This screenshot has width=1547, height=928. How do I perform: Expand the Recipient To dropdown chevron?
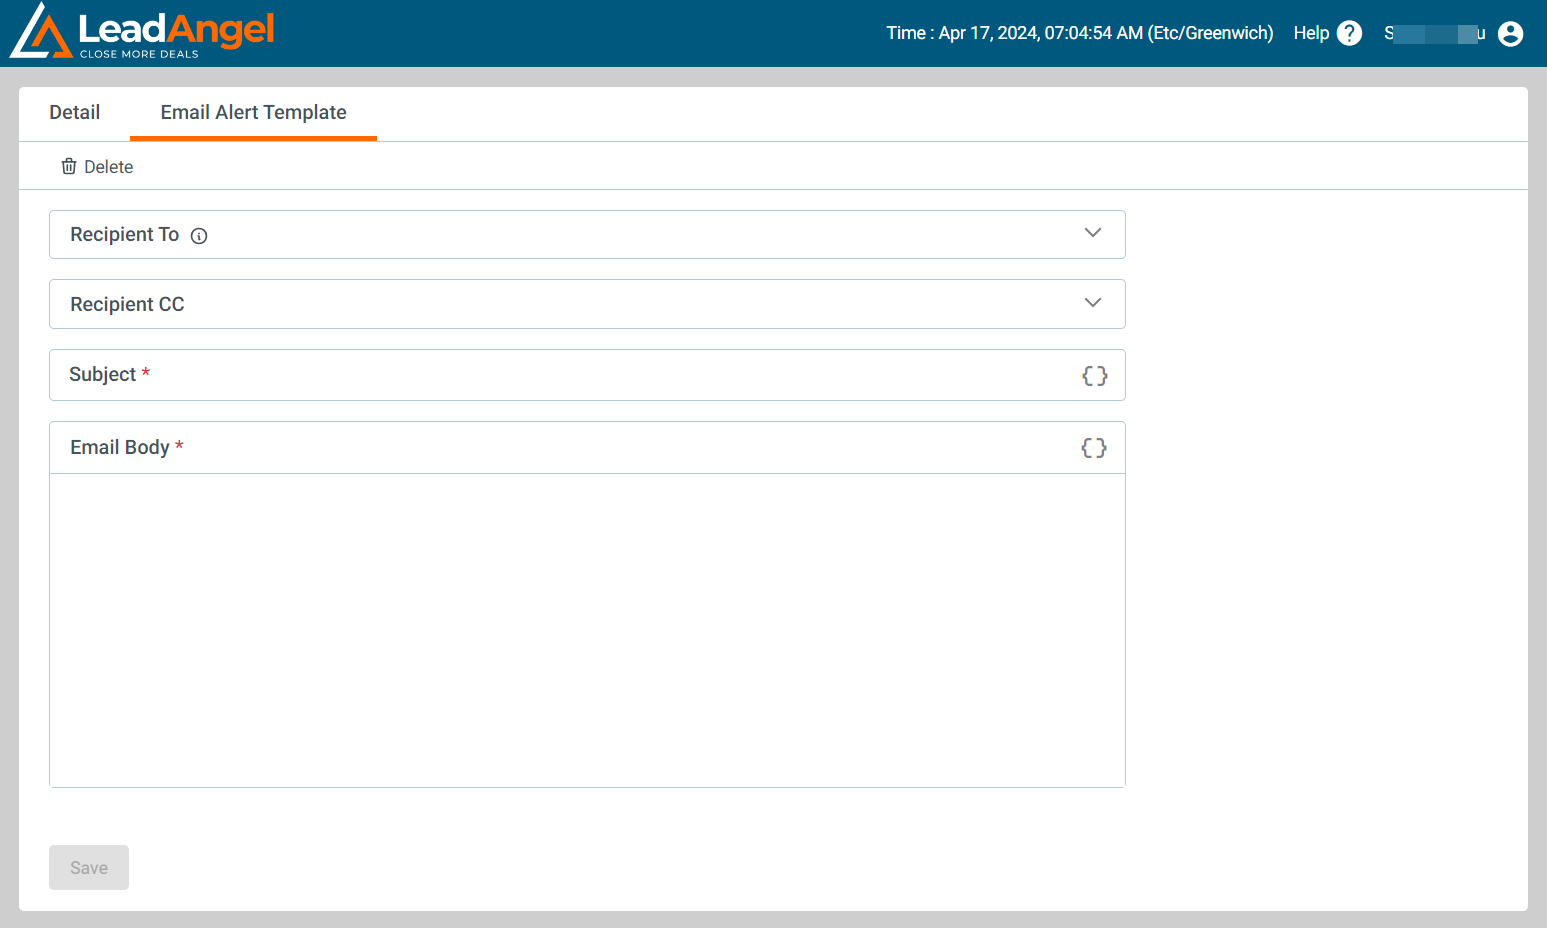1093,233
